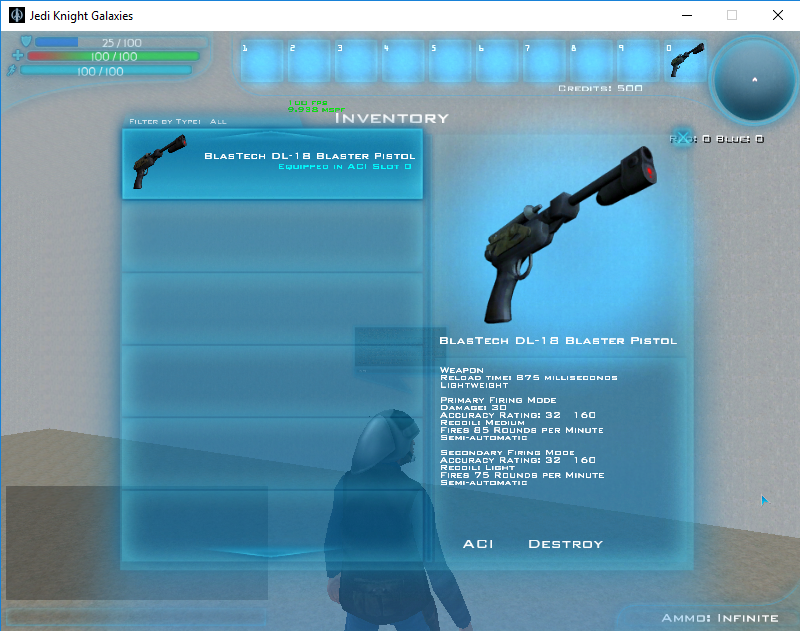The width and height of the screenshot is (800, 631).
Task: Click the pistol thumbnail in the inventory list
Action: [160, 161]
